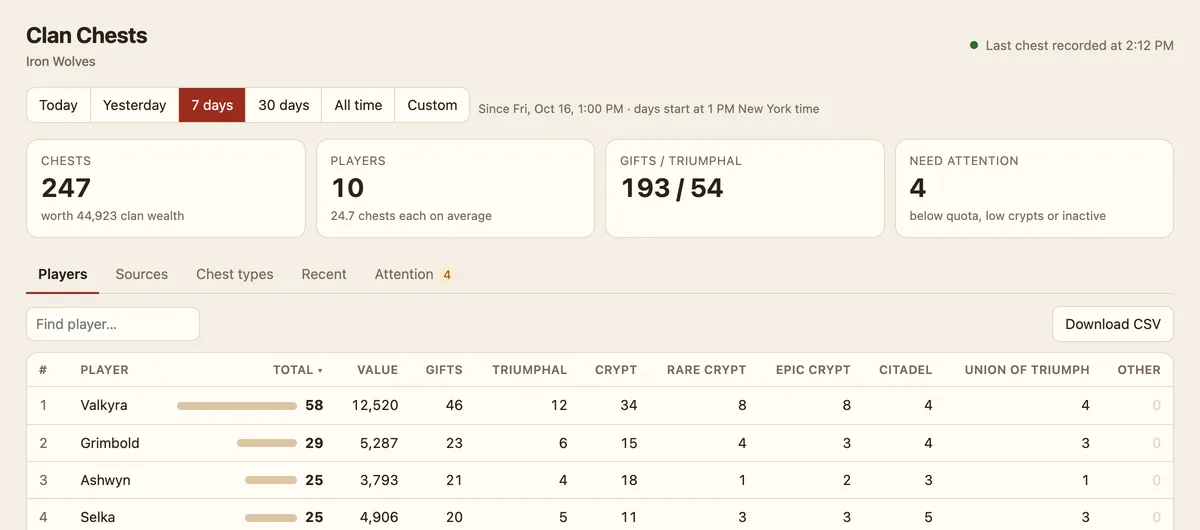Select player Selka in the table
Screen dimensions: 1200x530
98,517
